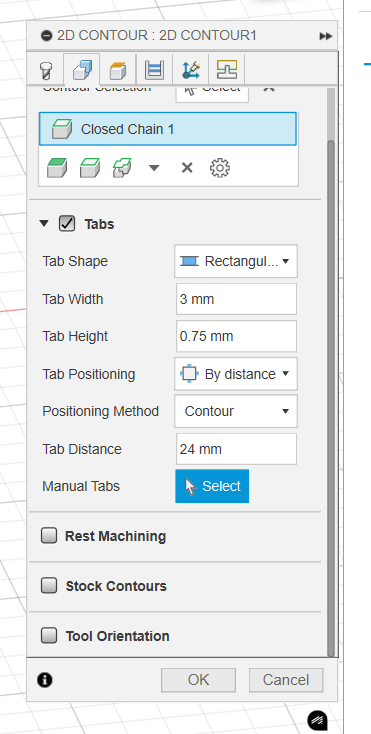The width and height of the screenshot is (371, 734).
Task: Click the gear settings icon under Closed Chain
Action: (219, 168)
